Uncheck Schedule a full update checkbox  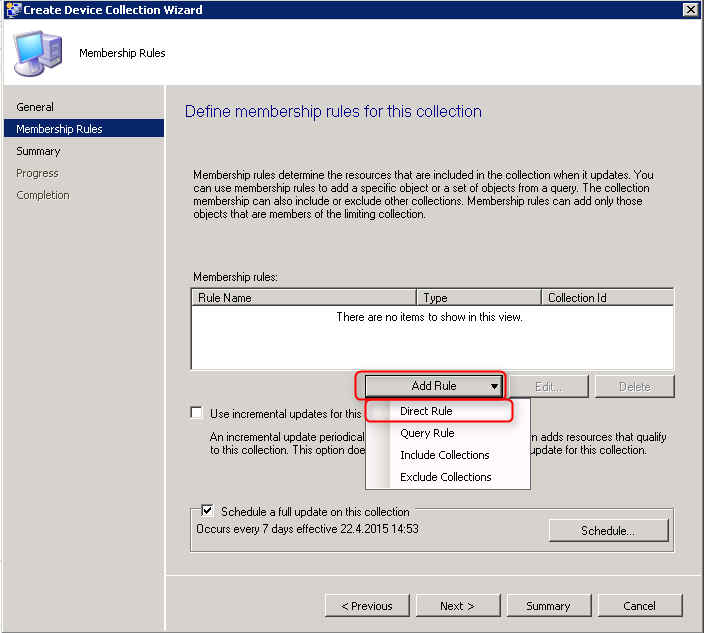pos(207,510)
